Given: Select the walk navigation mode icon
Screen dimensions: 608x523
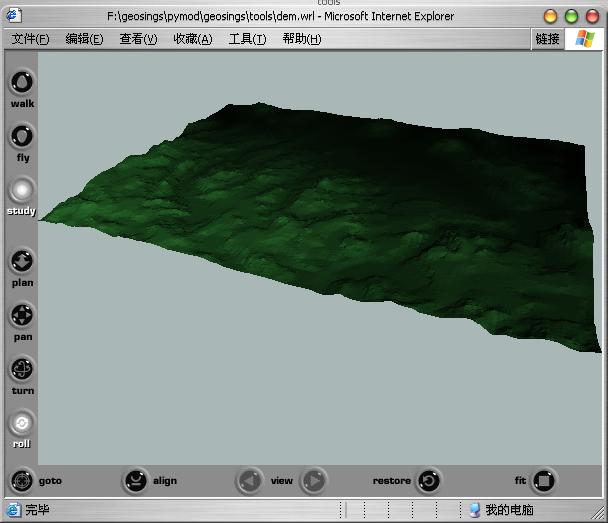Looking at the screenshot, I should [22, 82].
